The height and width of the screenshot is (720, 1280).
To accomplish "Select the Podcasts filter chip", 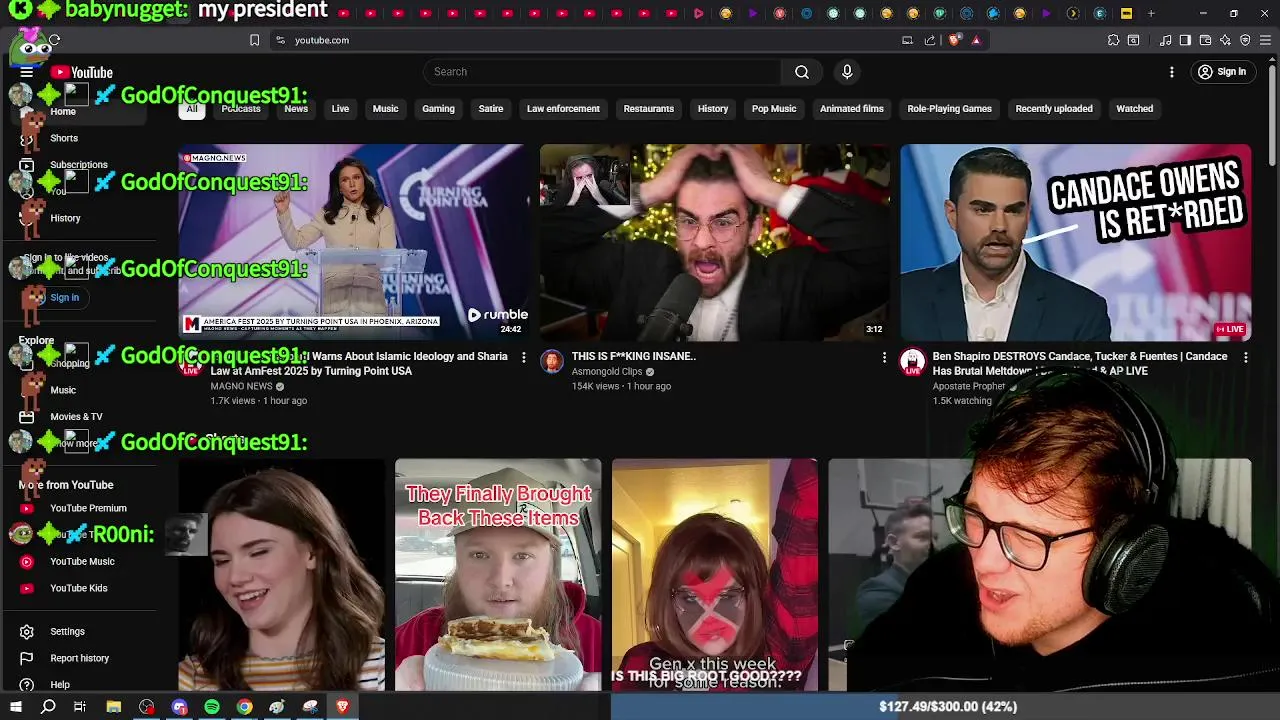I will pos(241,109).
